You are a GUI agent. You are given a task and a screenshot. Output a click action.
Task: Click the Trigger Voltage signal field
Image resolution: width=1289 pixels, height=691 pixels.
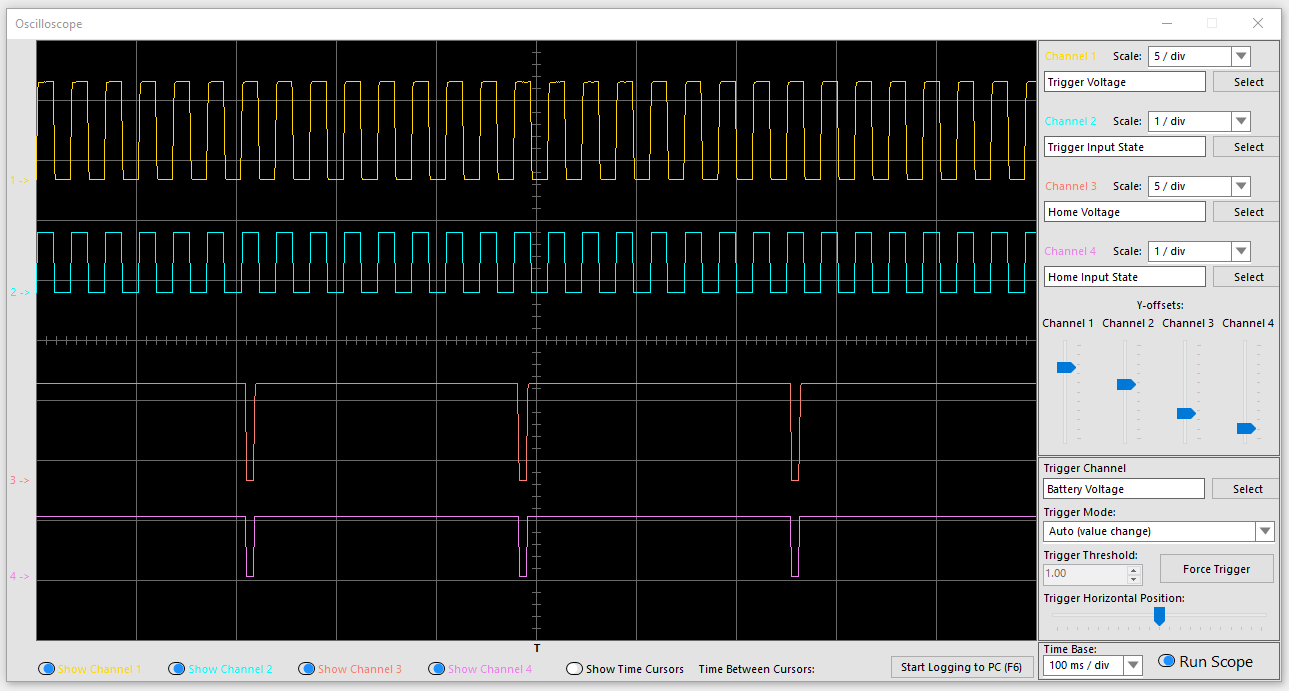click(x=1124, y=82)
